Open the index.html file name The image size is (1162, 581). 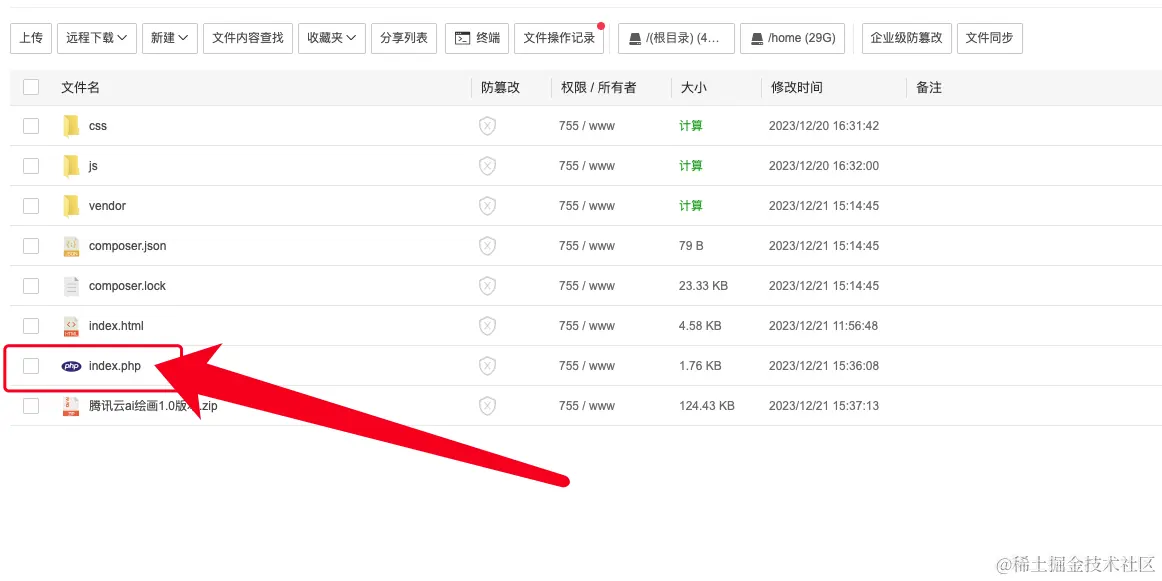click(116, 326)
